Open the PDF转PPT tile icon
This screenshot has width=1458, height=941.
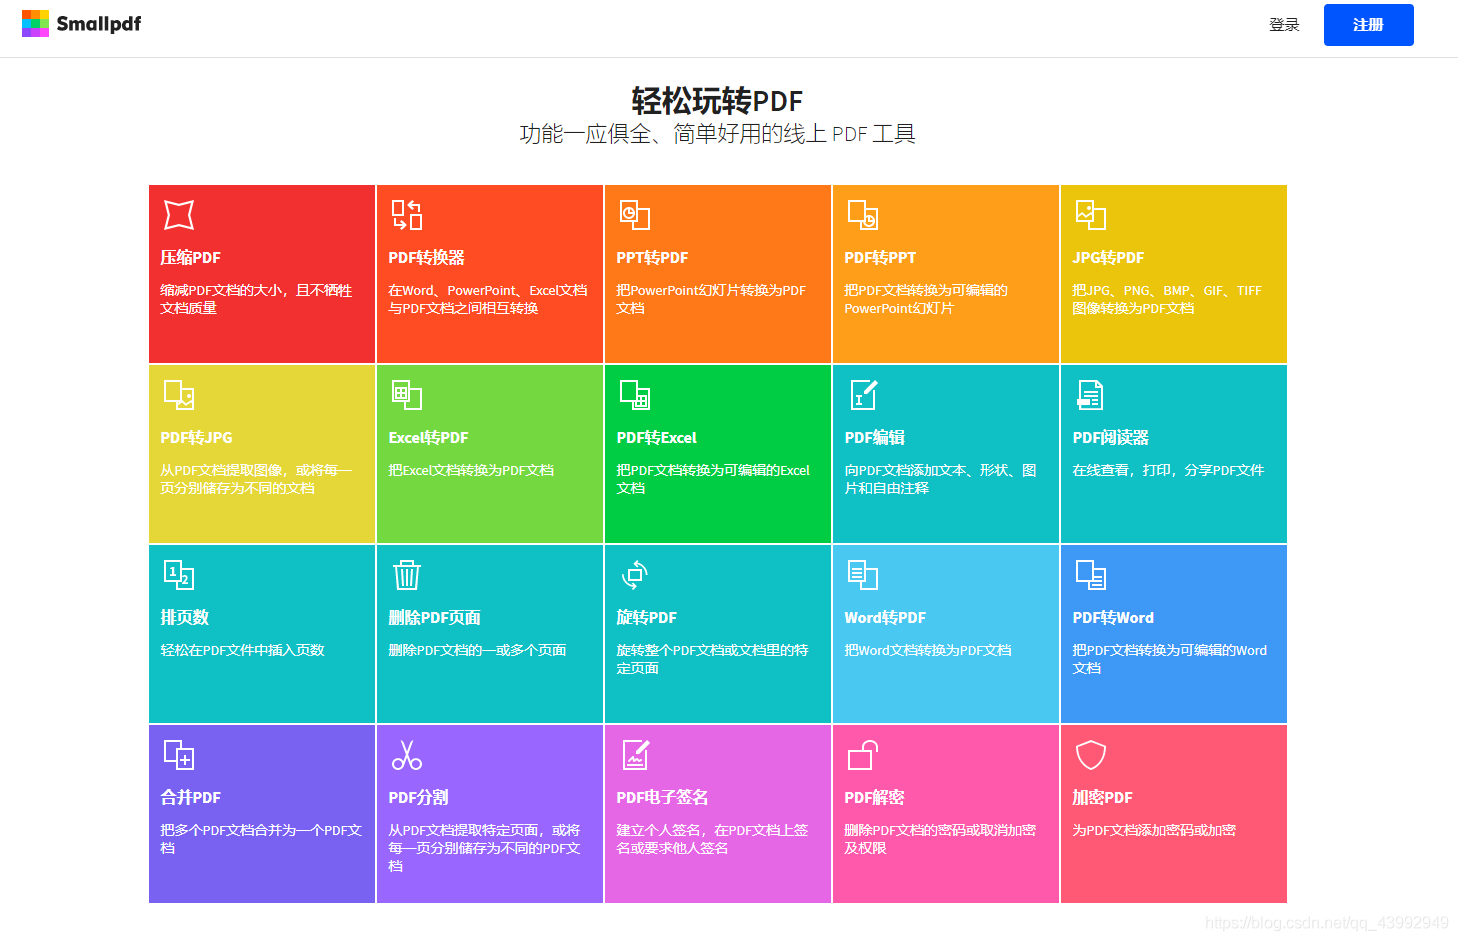tap(863, 215)
